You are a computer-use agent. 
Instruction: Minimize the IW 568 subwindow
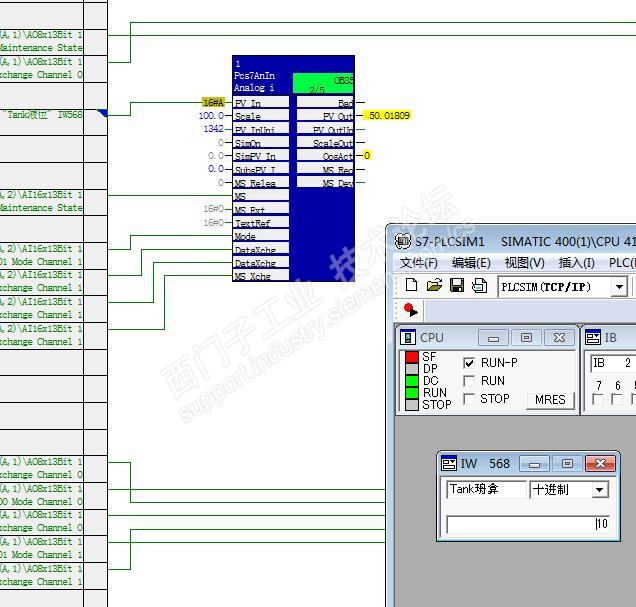coord(534,464)
